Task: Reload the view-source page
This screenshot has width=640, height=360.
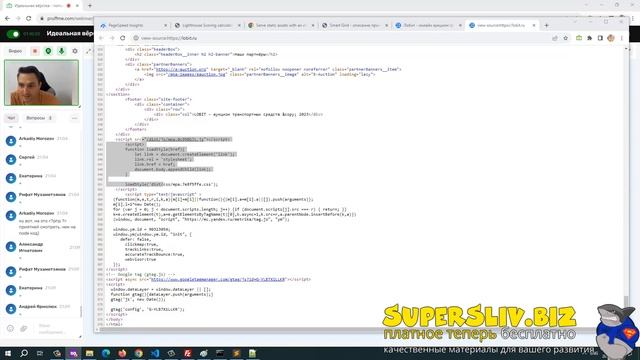Action: tap(122, 38)
